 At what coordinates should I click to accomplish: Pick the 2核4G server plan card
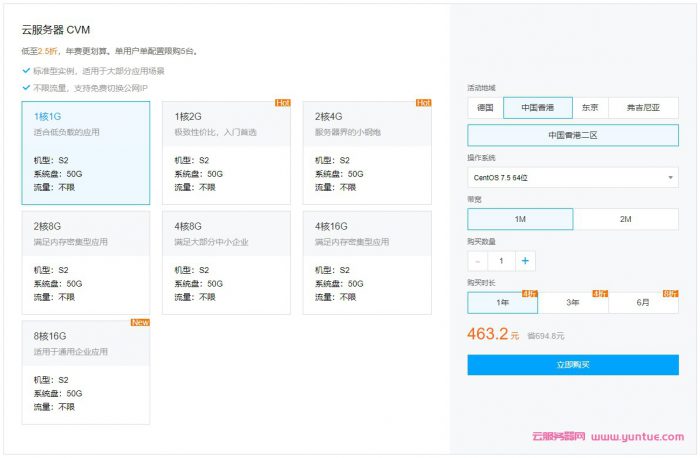[367, 153]
